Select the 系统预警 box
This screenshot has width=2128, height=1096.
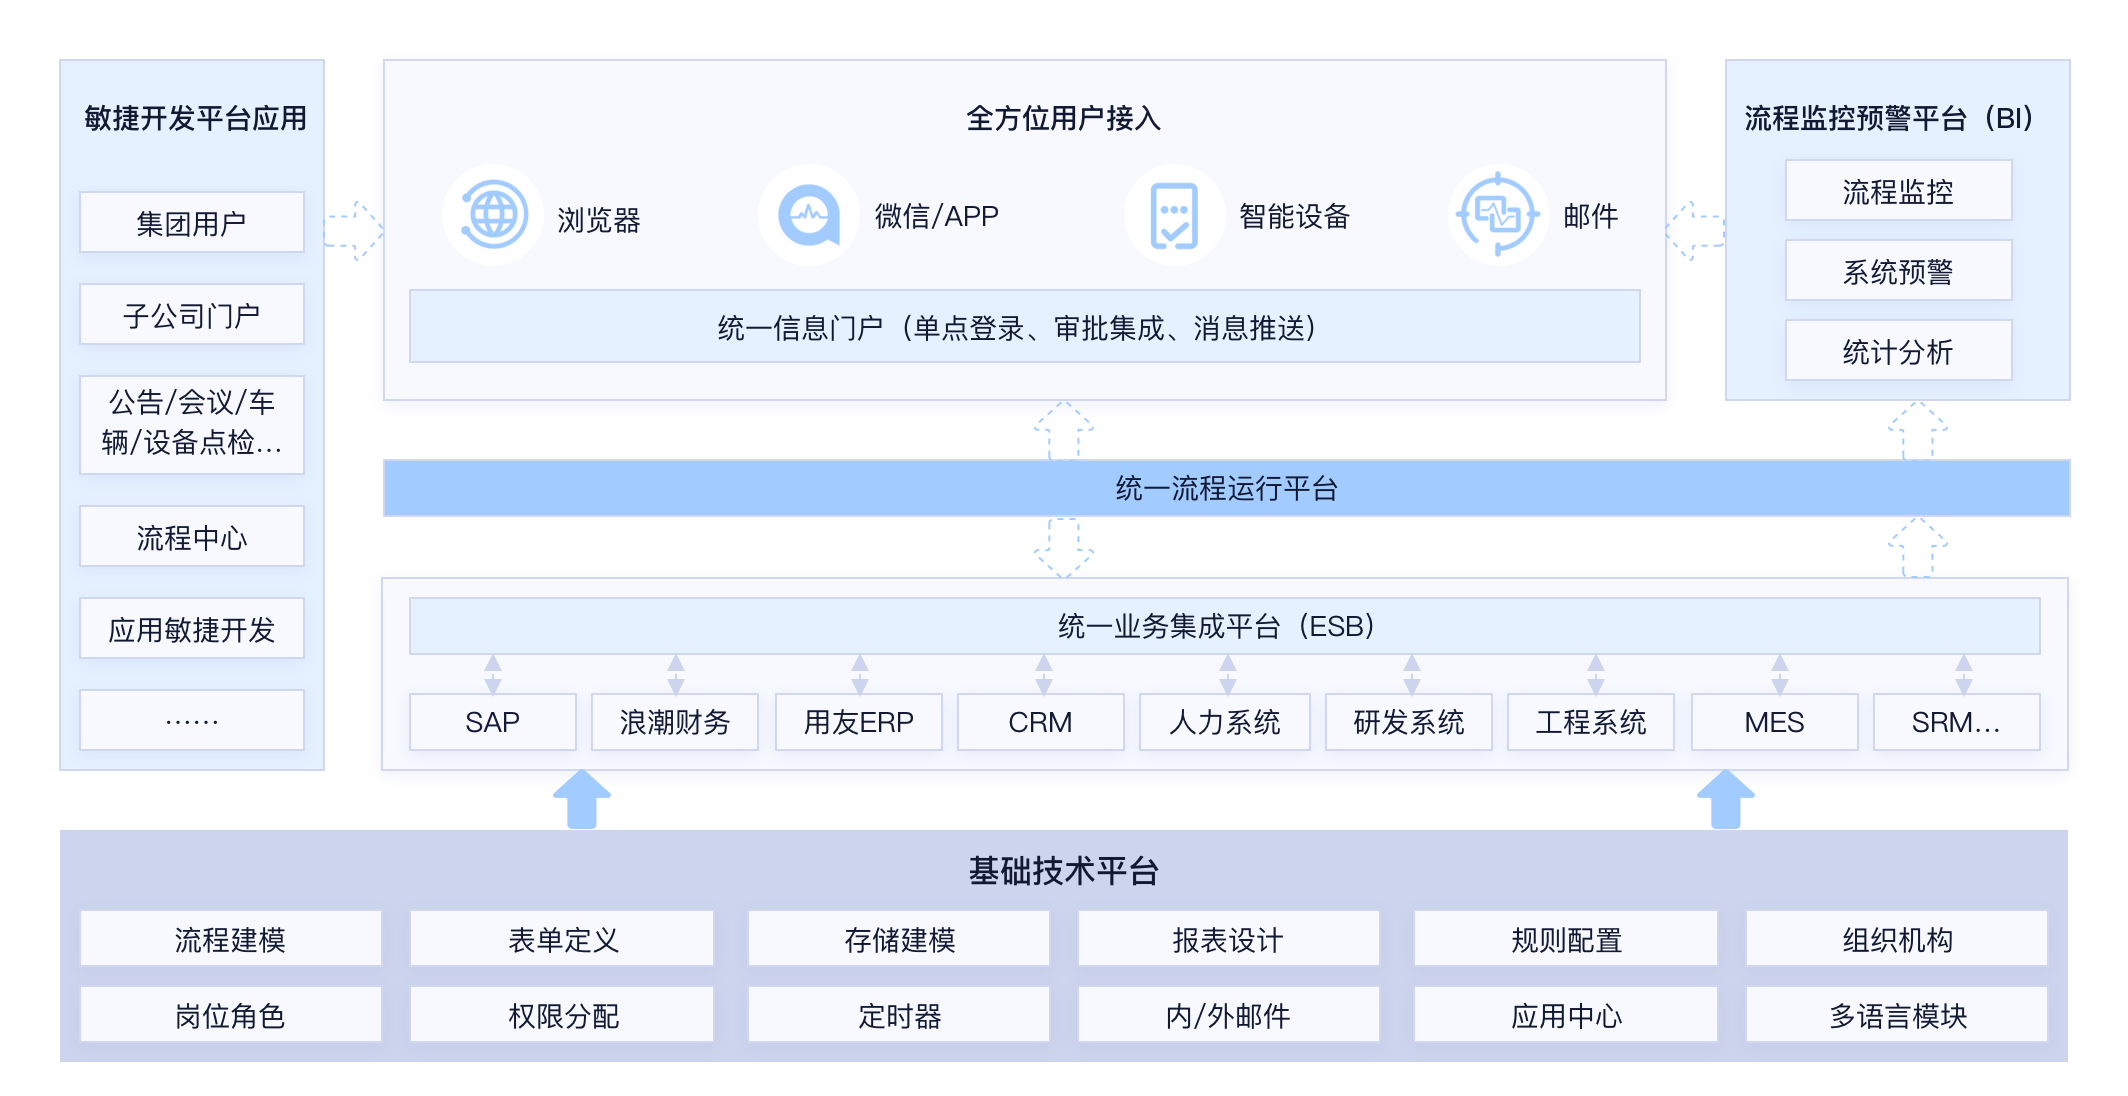(1898, 270)
